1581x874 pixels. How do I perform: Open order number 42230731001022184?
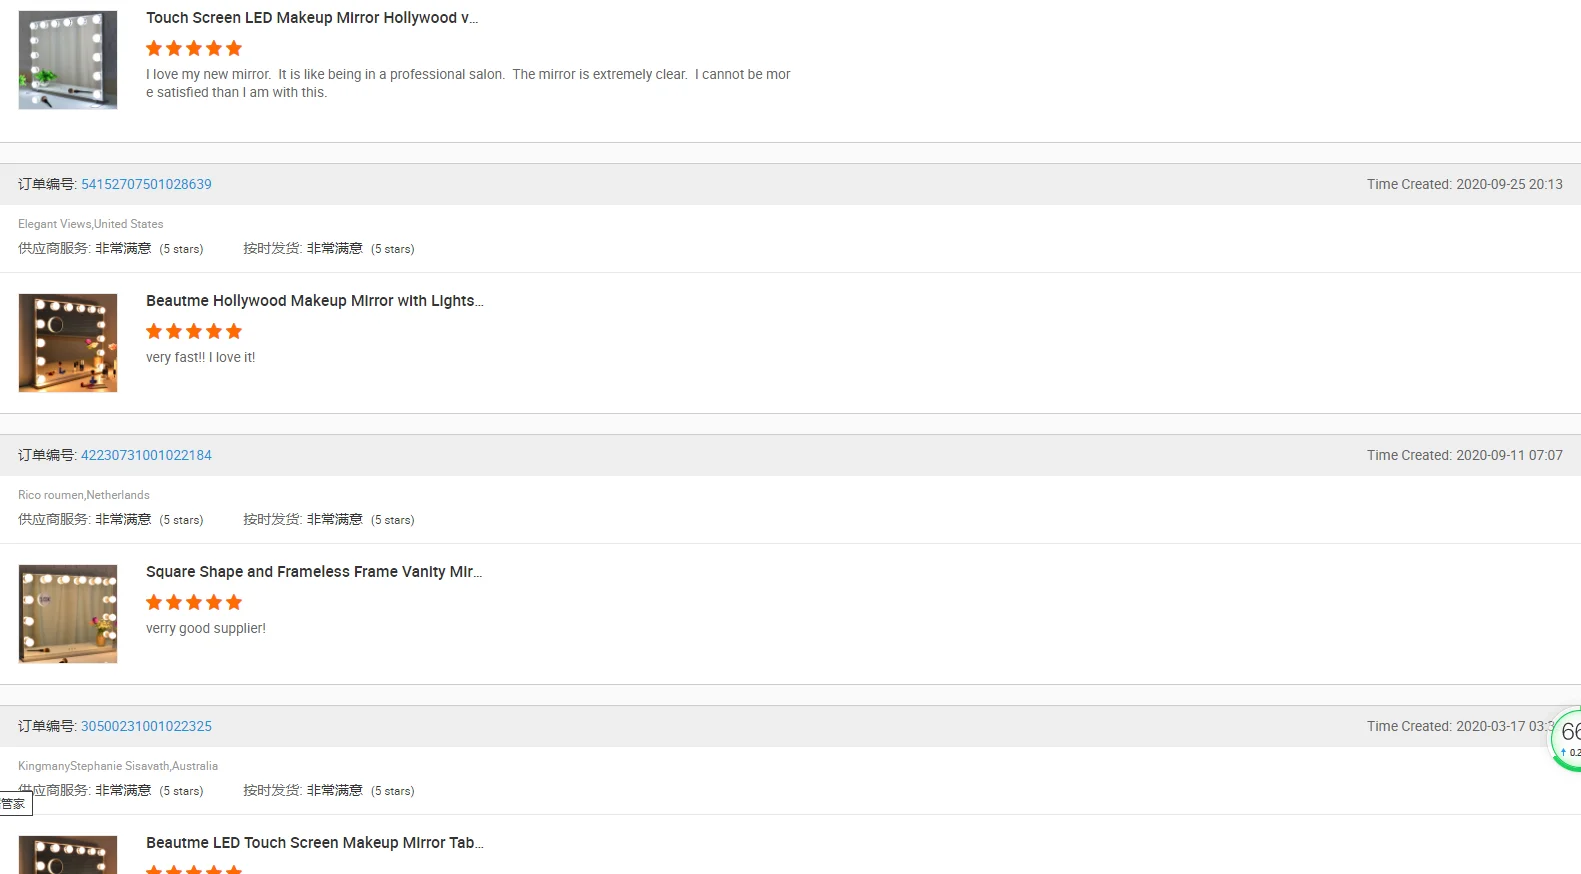click(x=146, y=455)
